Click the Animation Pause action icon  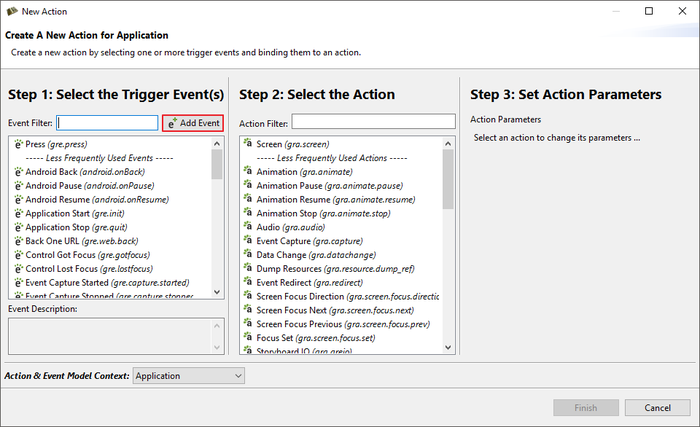pos(248,184)
